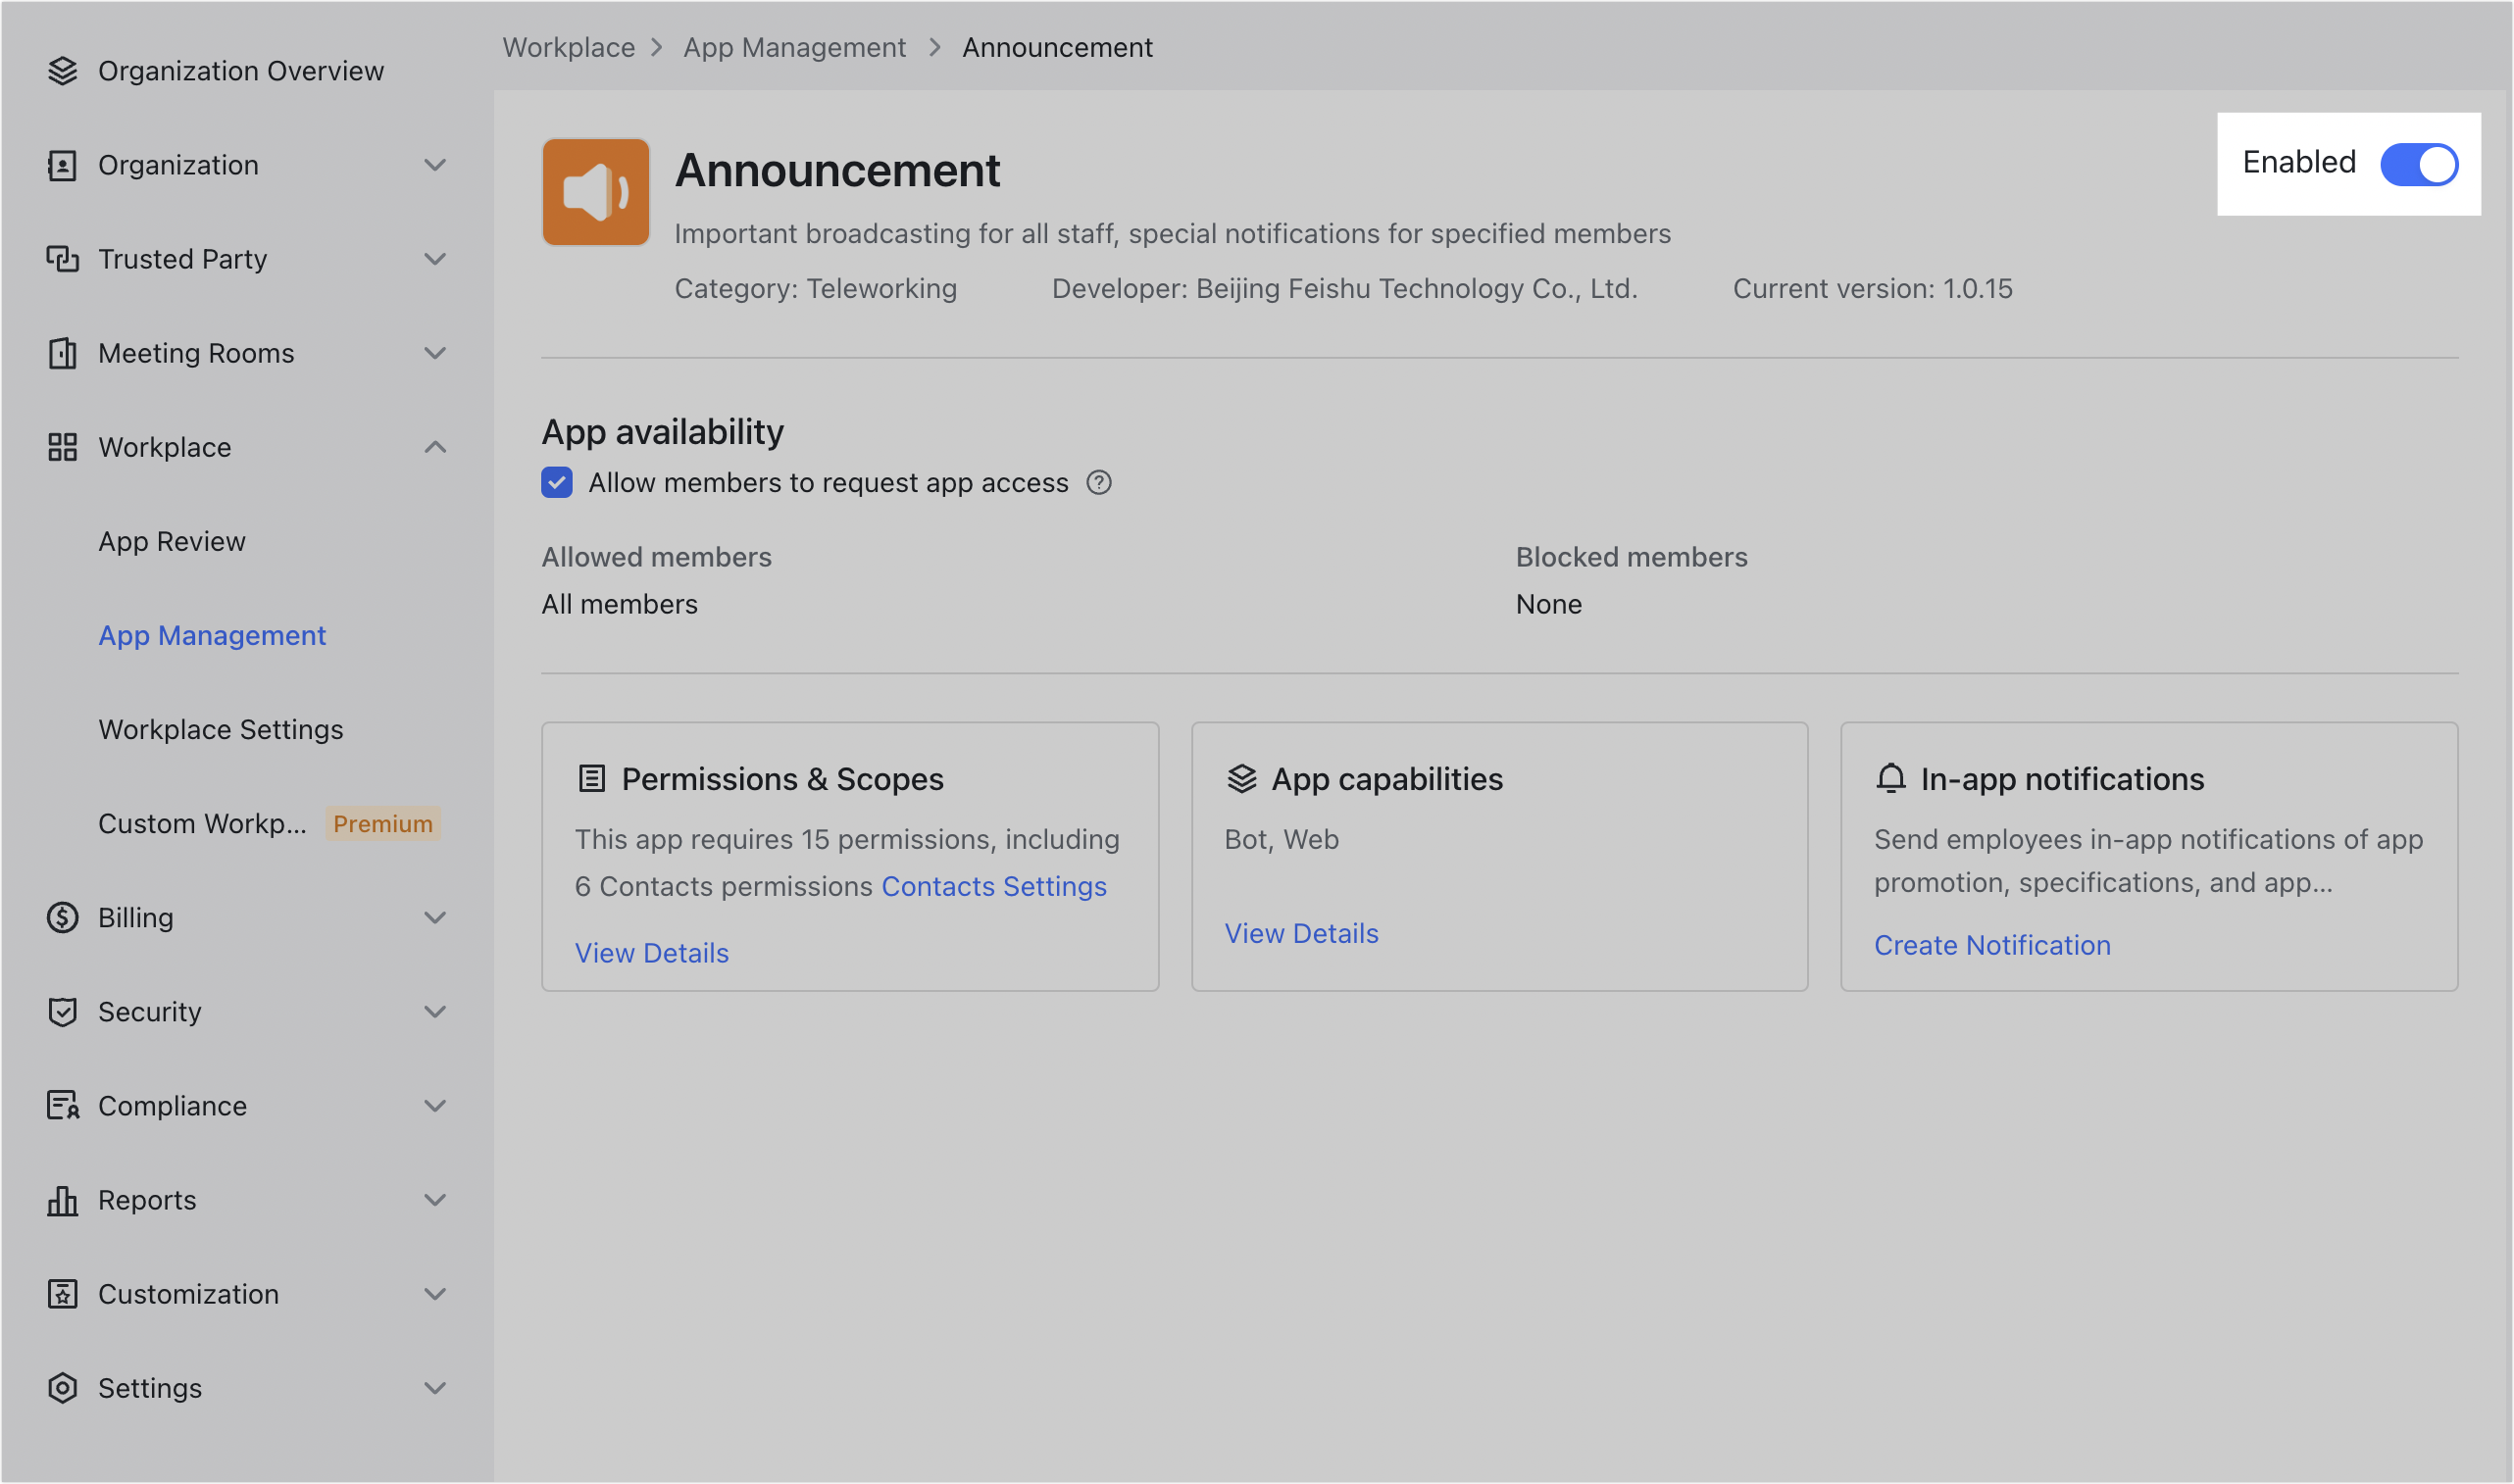2514x1484 pixels.
Task: Open App Review from the sidebar
Action: pos(172,541)
